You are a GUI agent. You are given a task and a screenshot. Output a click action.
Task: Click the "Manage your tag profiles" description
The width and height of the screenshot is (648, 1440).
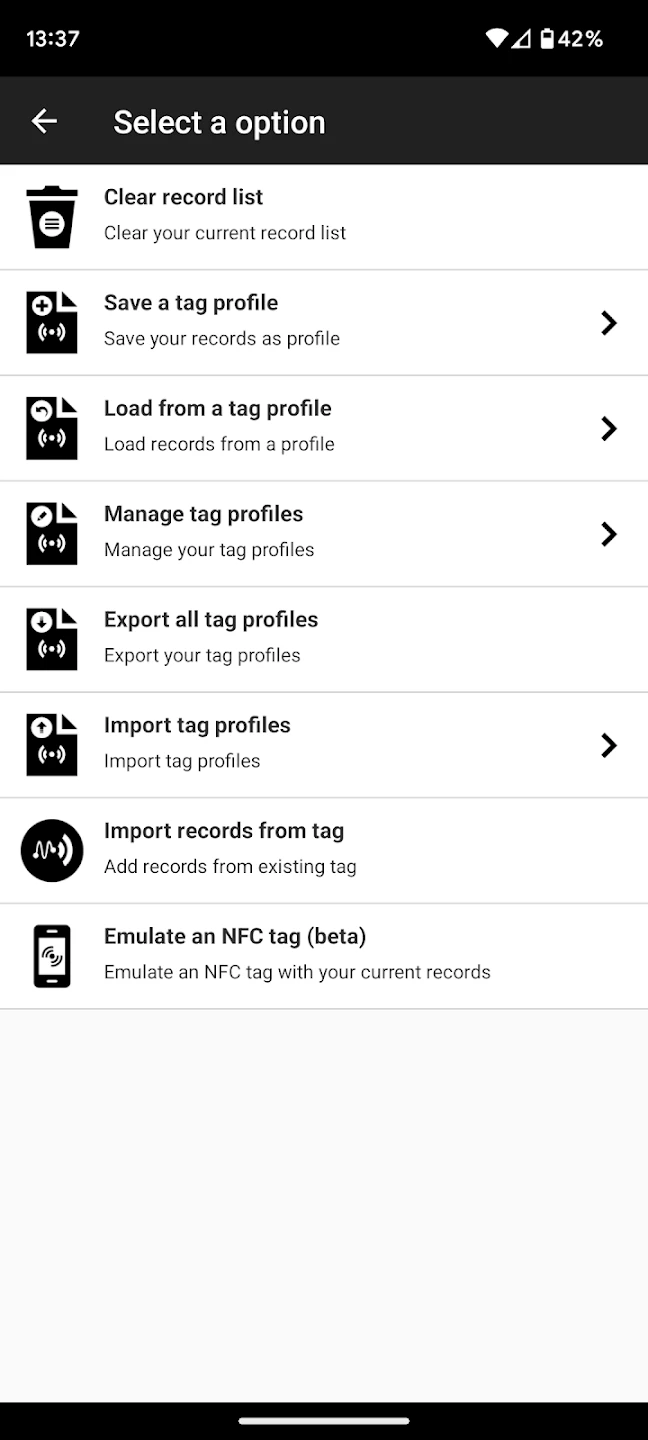(209, 550)
